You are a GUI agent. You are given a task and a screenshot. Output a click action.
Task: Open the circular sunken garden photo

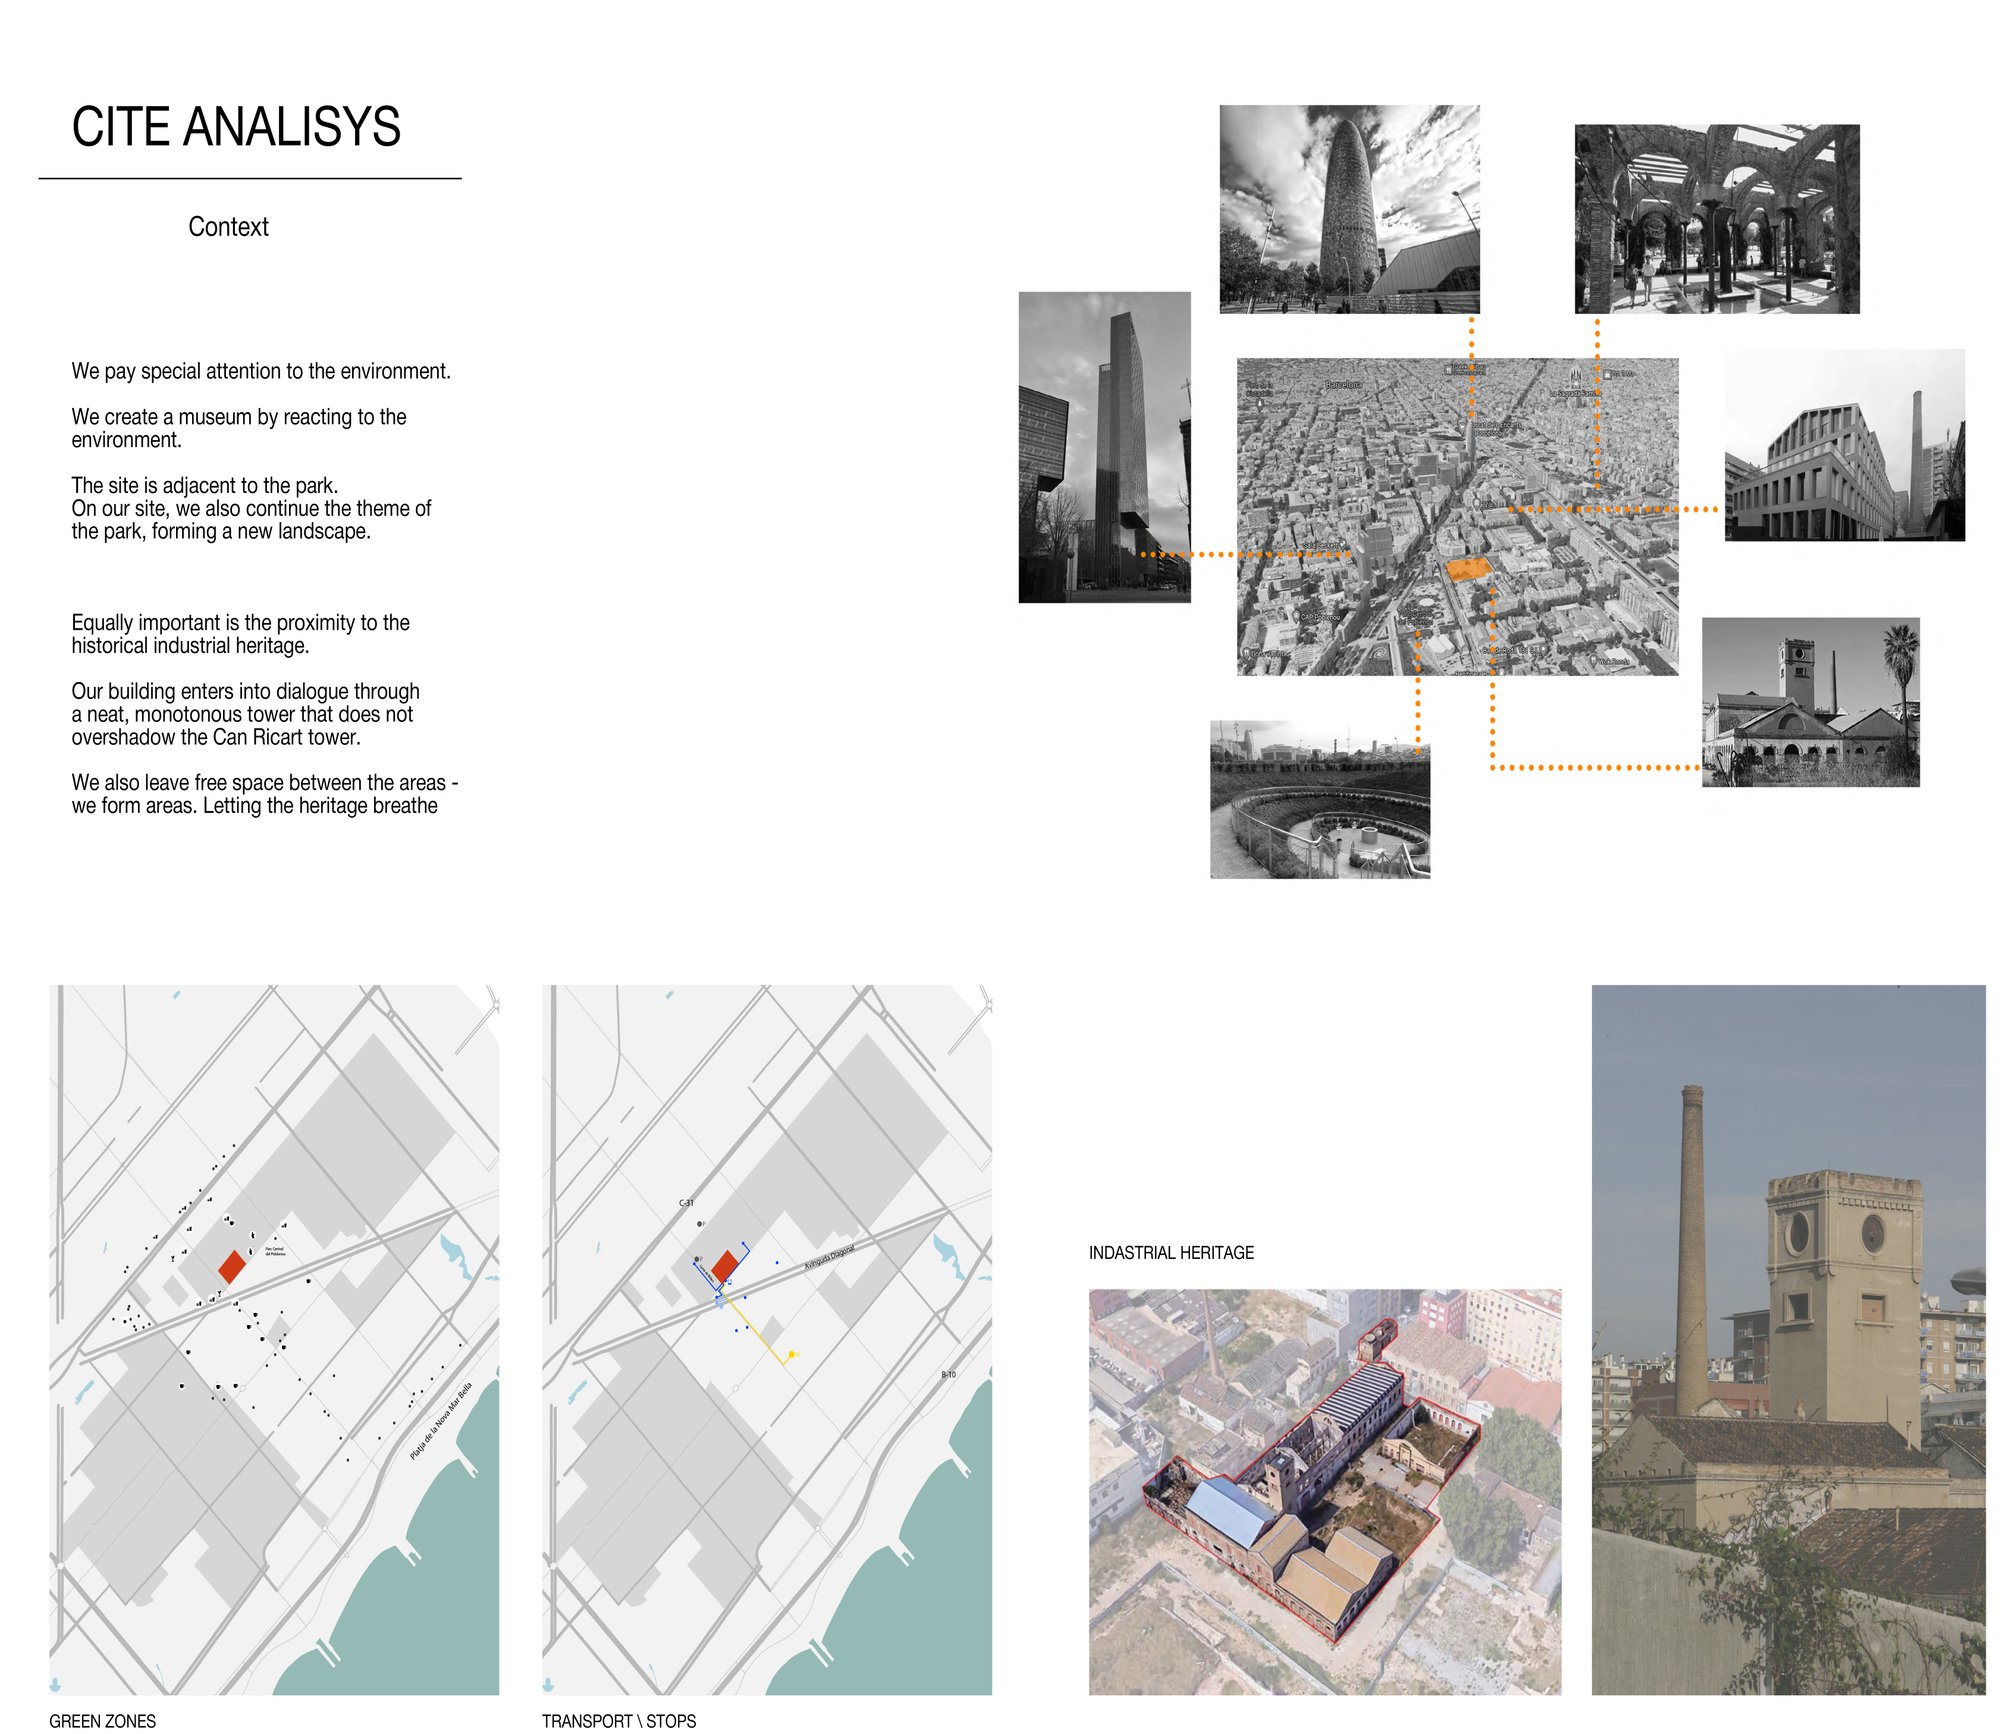coord(1319,799)
